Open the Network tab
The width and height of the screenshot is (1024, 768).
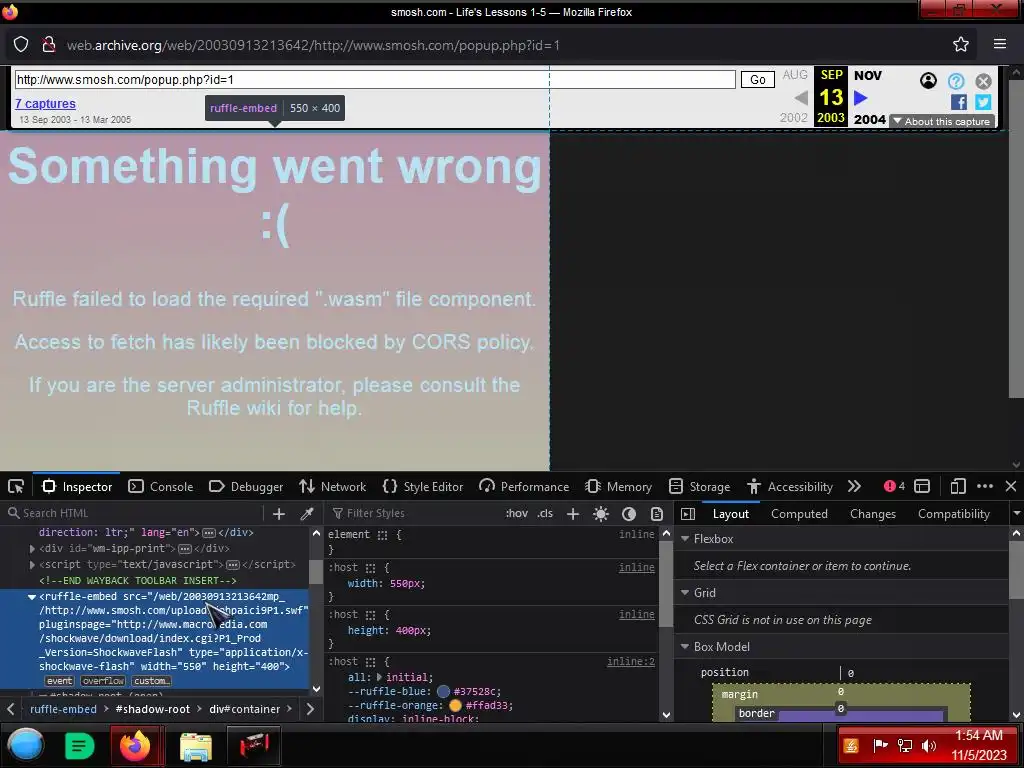pyautogui.click(x=332, y=487)
